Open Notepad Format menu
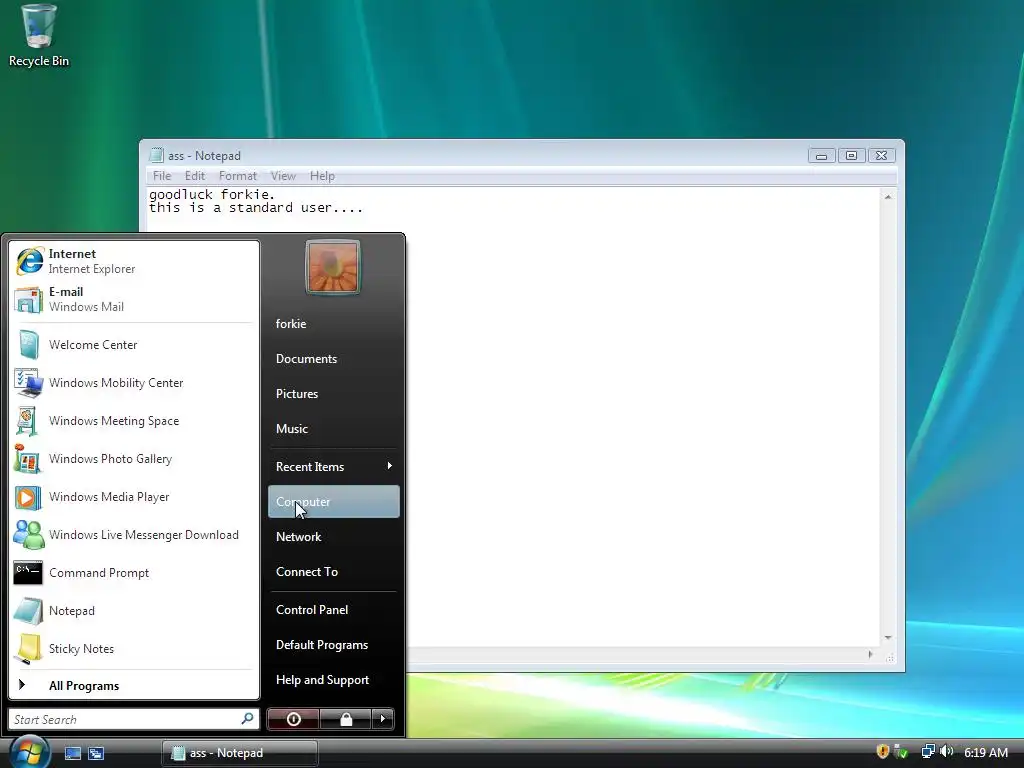The height and width of the screenshot is (768, 1024). coord(238,176)
